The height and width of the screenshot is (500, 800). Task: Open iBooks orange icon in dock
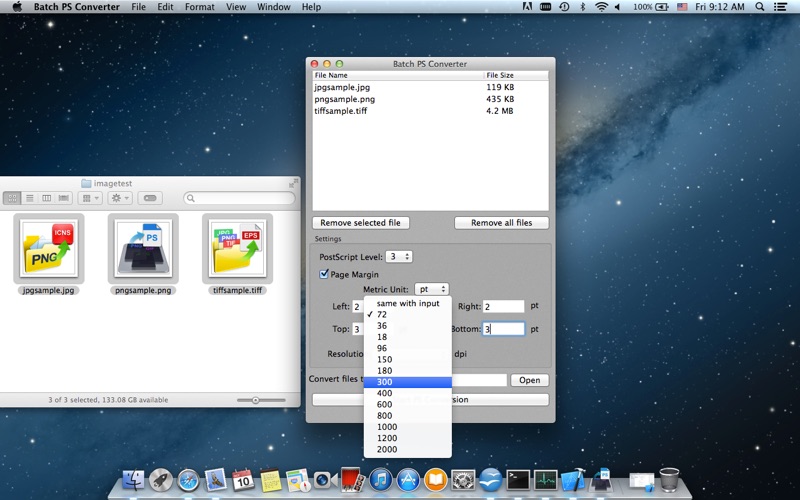pos(436,480)
